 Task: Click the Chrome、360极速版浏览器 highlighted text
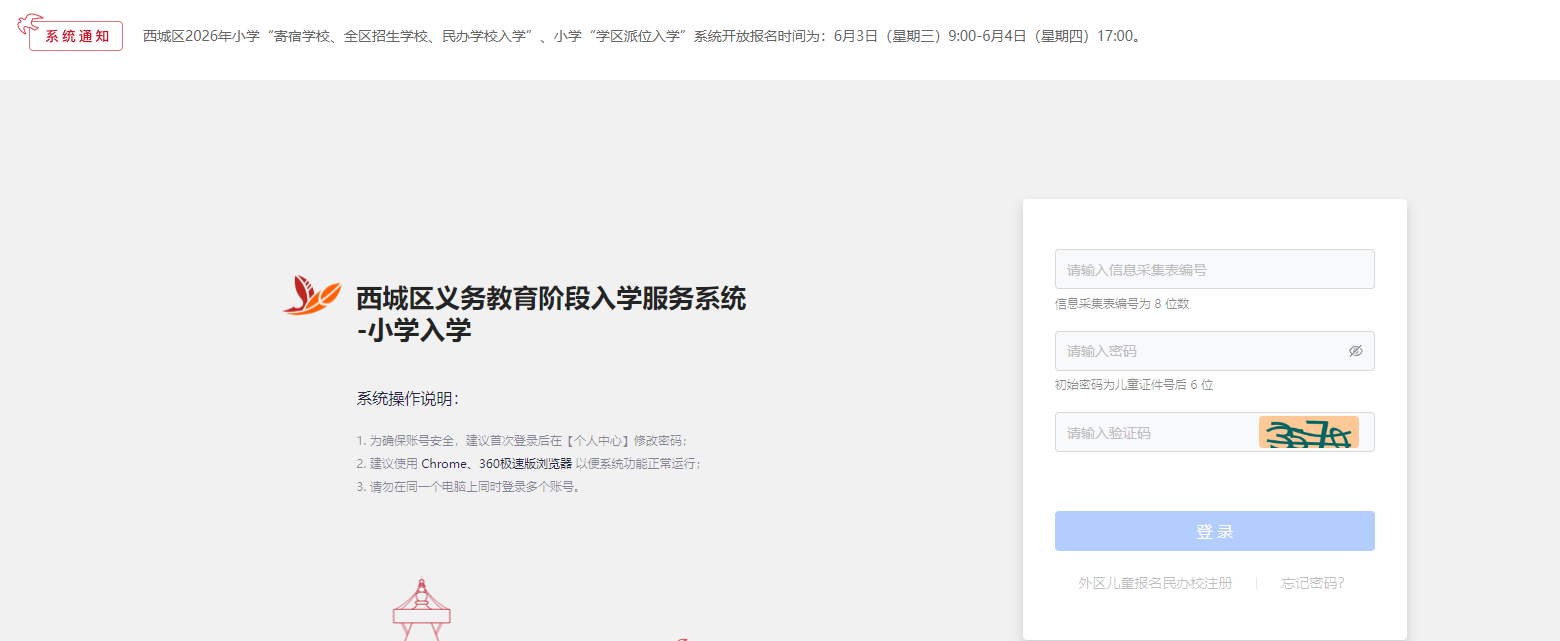(496, 464)
